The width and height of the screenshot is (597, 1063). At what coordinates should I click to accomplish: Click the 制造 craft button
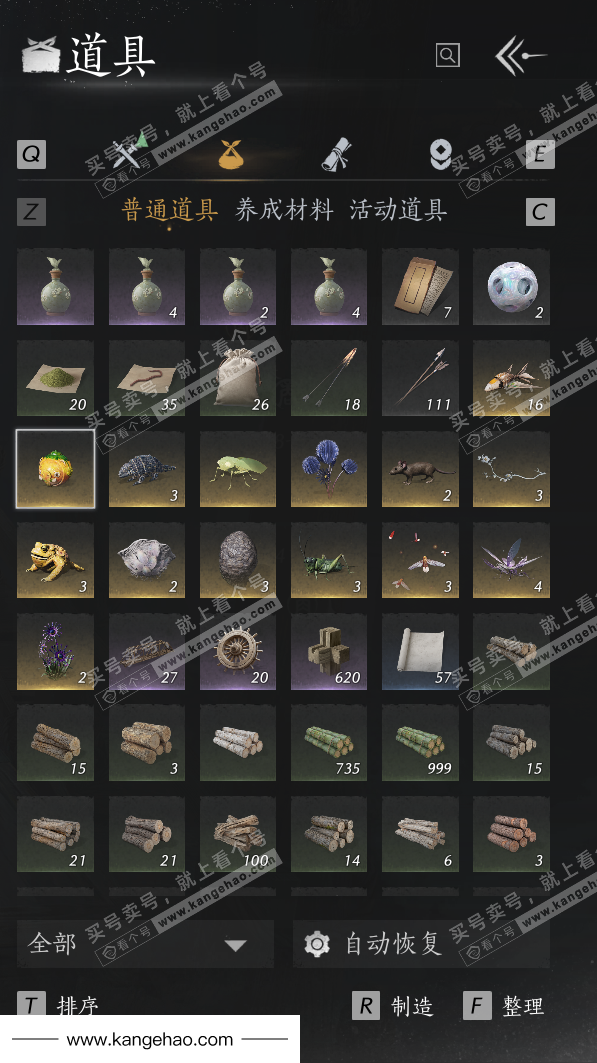pos(393,1006)
